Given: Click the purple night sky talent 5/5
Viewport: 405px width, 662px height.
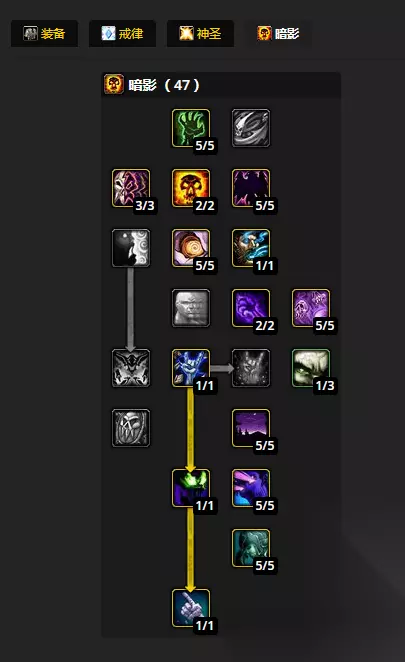Looking at the screenshot, I should point(251,428).
